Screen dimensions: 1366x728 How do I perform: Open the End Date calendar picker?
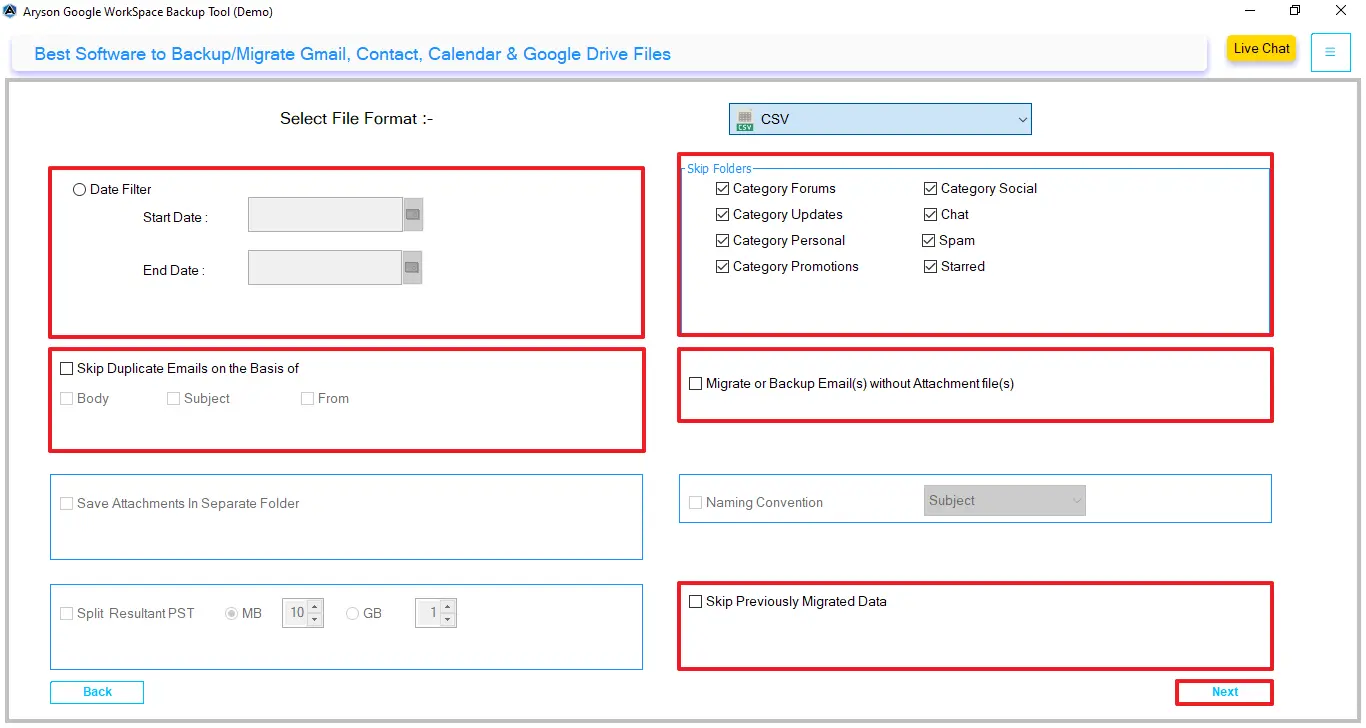[x=412, y=268]
